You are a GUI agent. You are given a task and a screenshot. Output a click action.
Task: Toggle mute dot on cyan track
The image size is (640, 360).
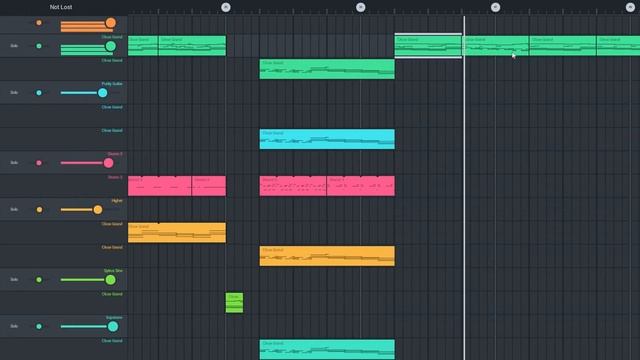(39, 93)
